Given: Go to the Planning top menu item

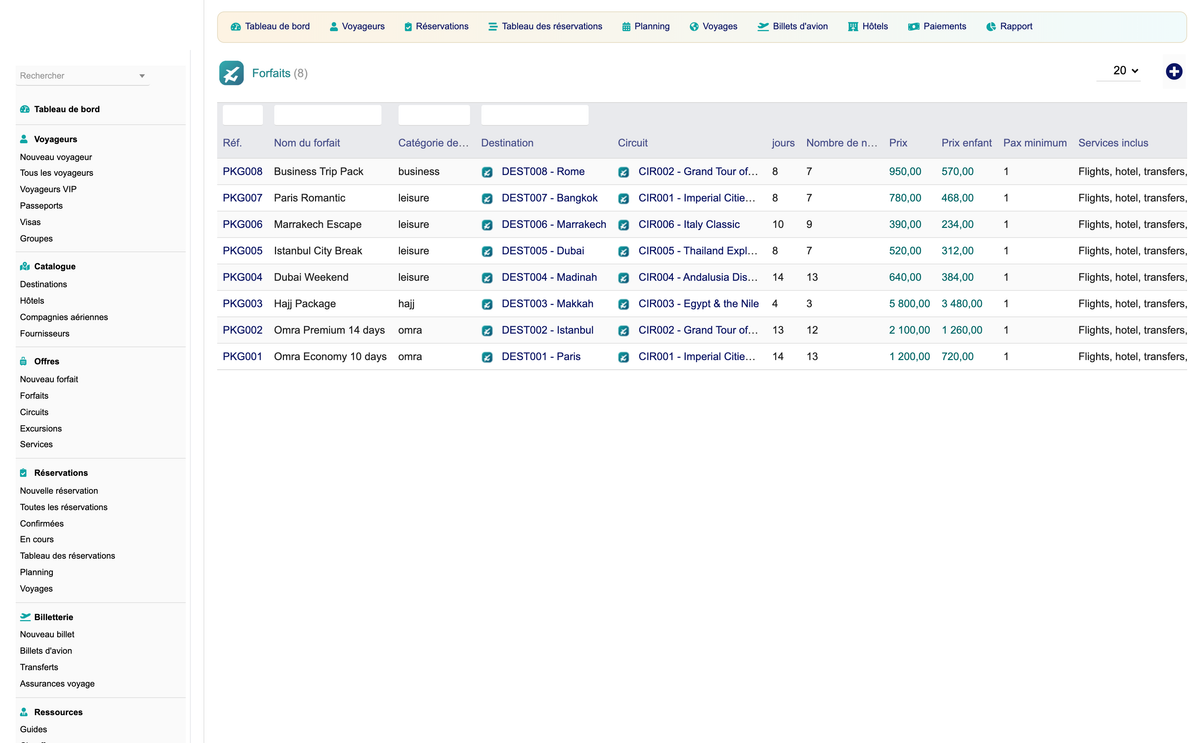Looking at the screenshot, I should pos(646,27).
